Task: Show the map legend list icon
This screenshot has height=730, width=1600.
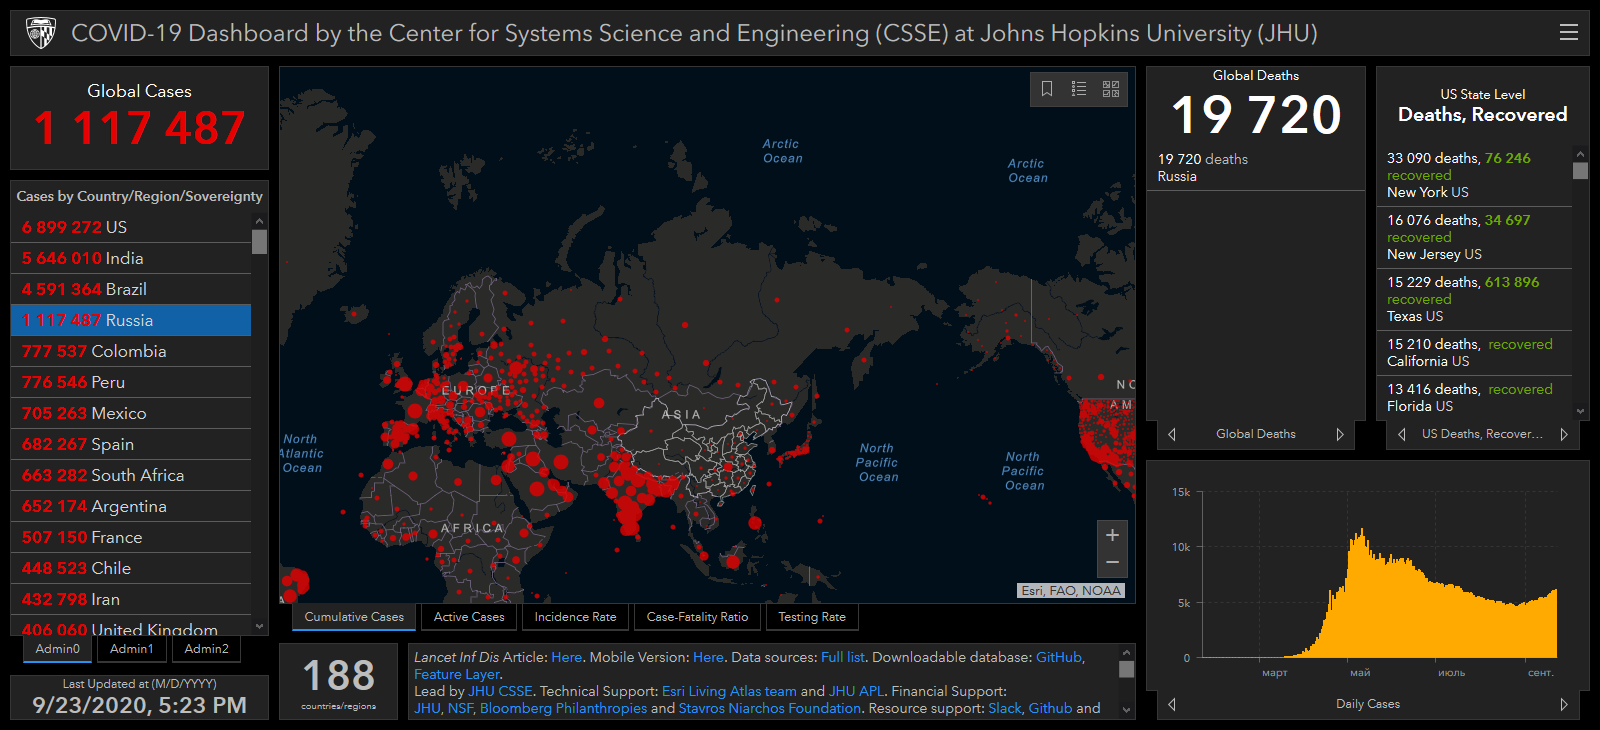Action: pyautogui.click(x=1079, y=89)
